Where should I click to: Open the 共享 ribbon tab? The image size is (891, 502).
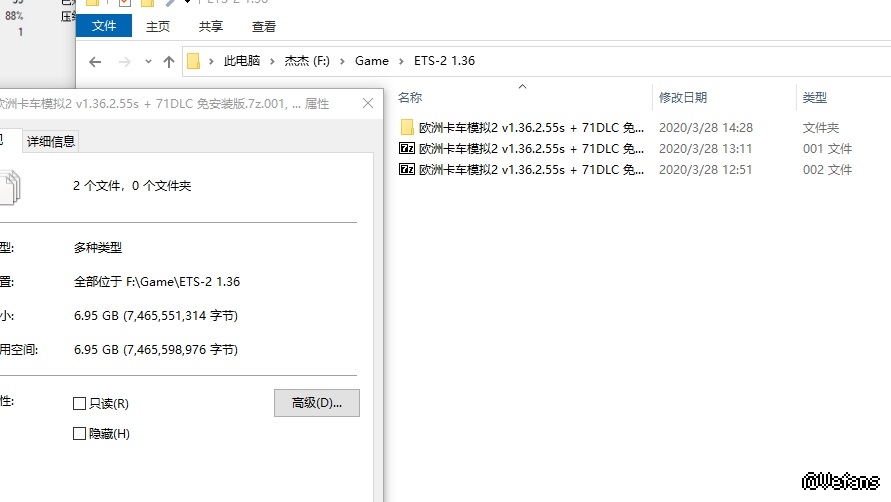[211, 27]
